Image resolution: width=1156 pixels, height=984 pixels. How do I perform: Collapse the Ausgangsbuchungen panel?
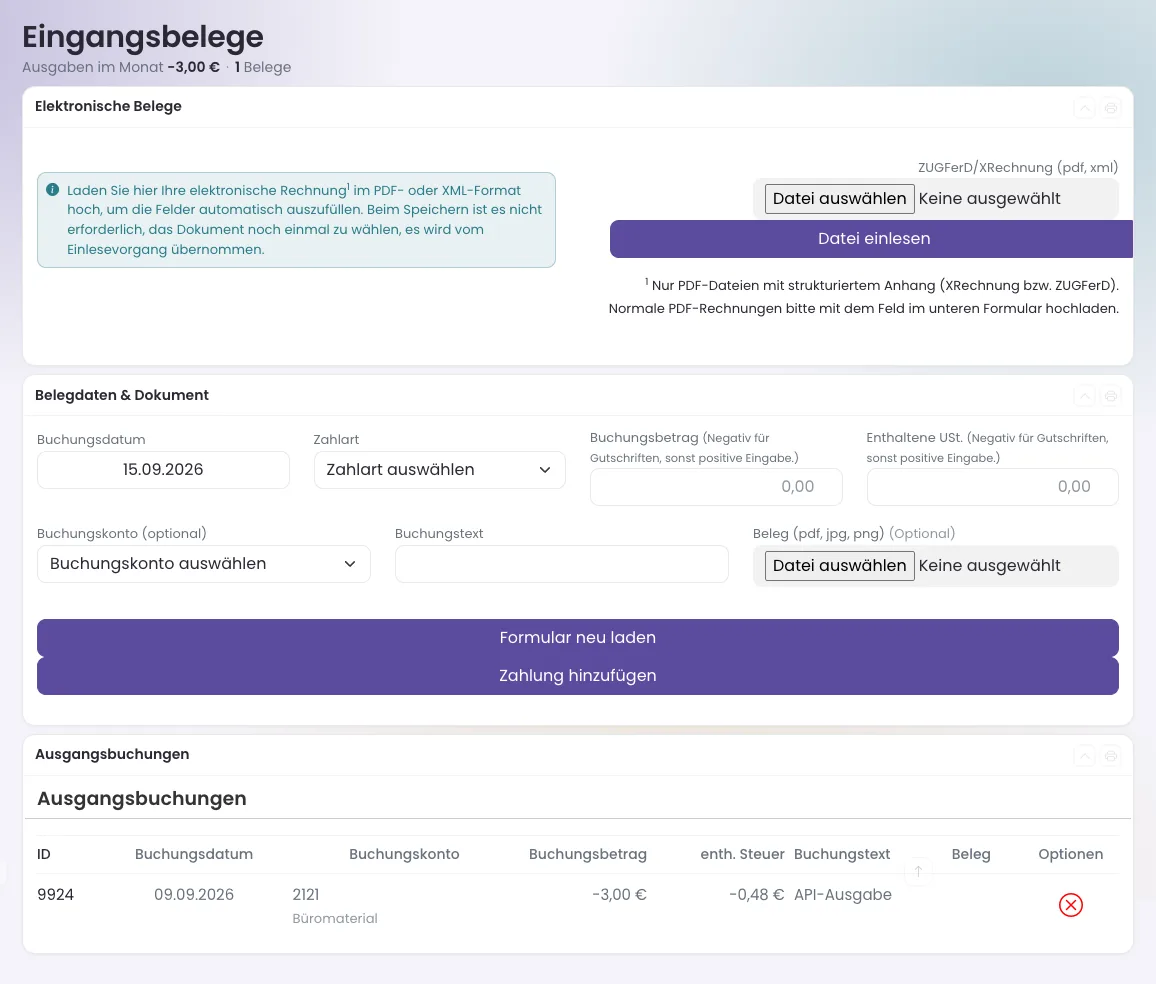click(x=1084, y=756)
